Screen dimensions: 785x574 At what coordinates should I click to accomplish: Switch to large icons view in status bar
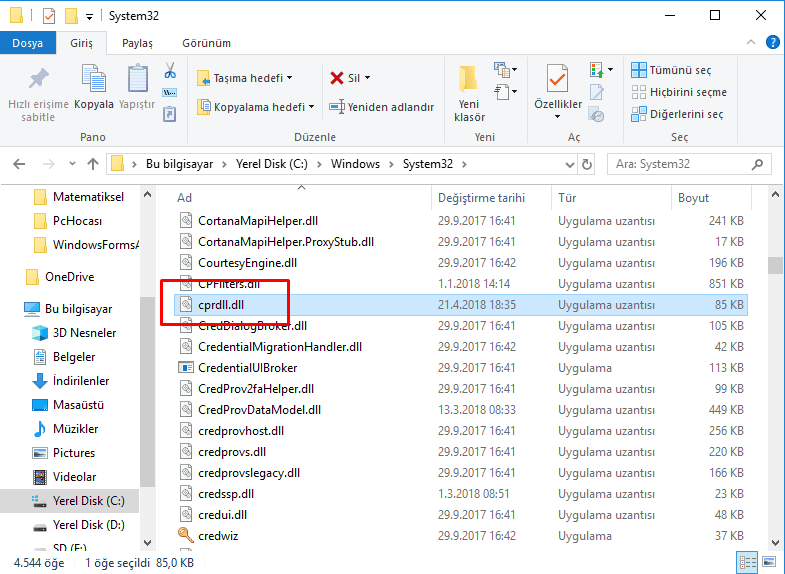tap(767, 563)
